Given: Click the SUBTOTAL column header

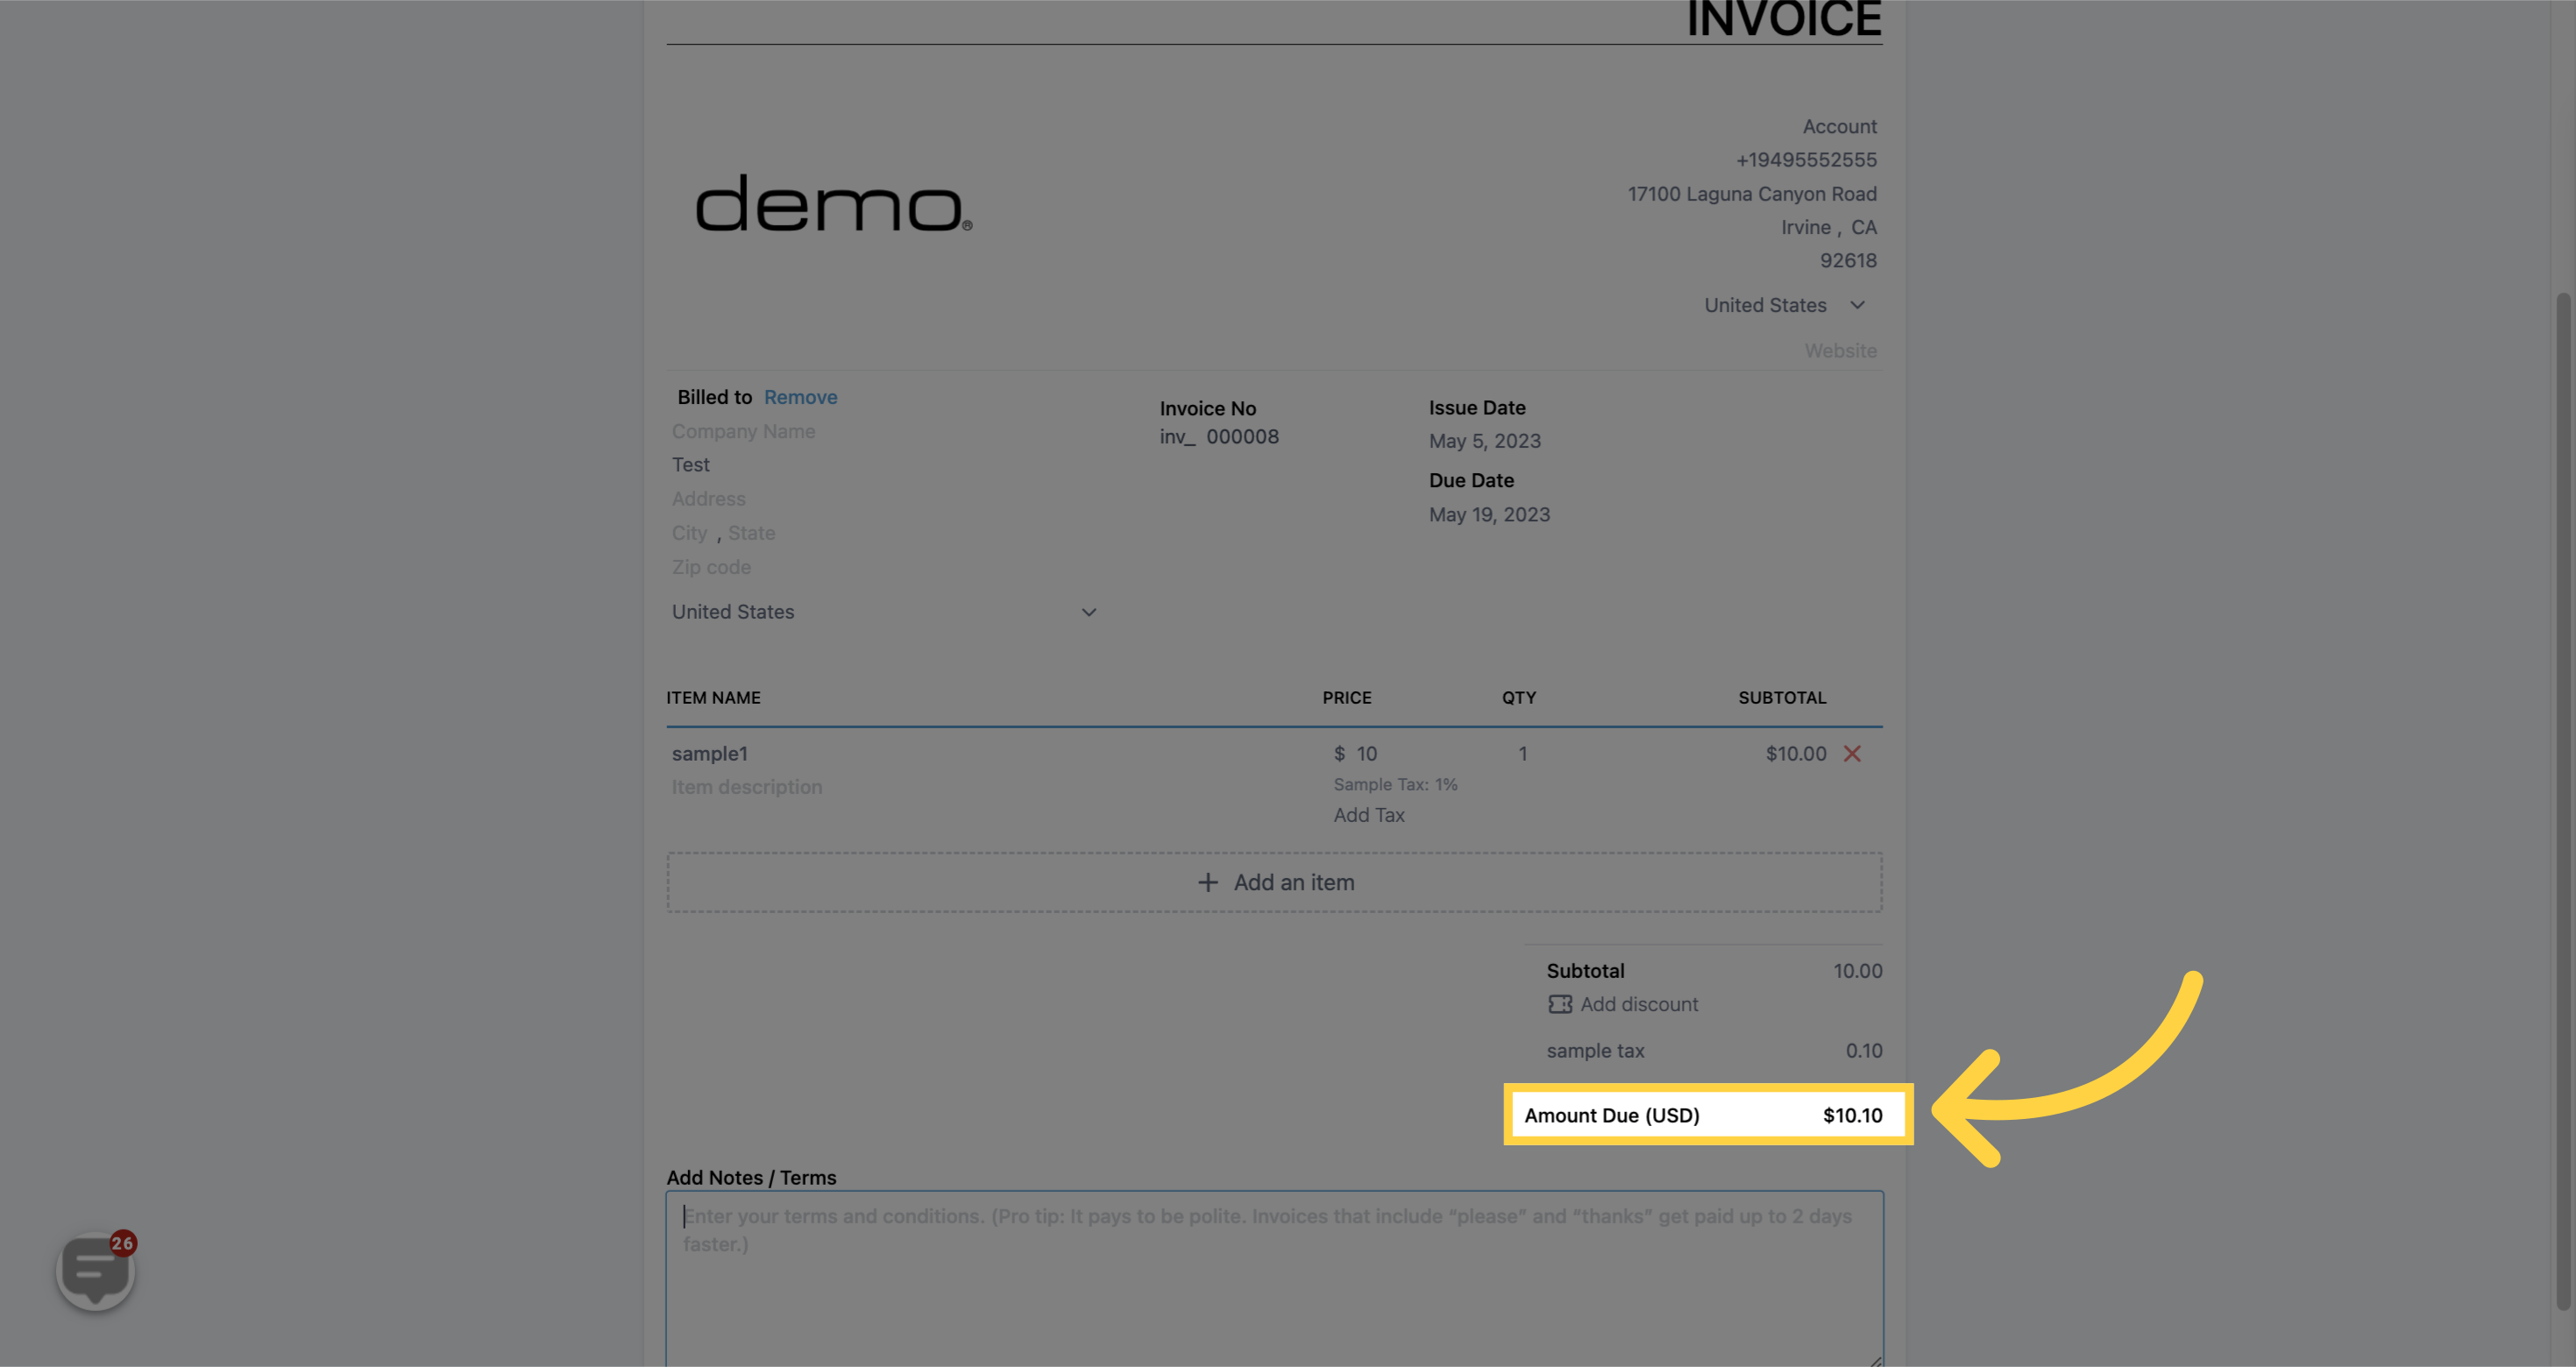Looking at the screenshot, I should [x=1781, y=698].
